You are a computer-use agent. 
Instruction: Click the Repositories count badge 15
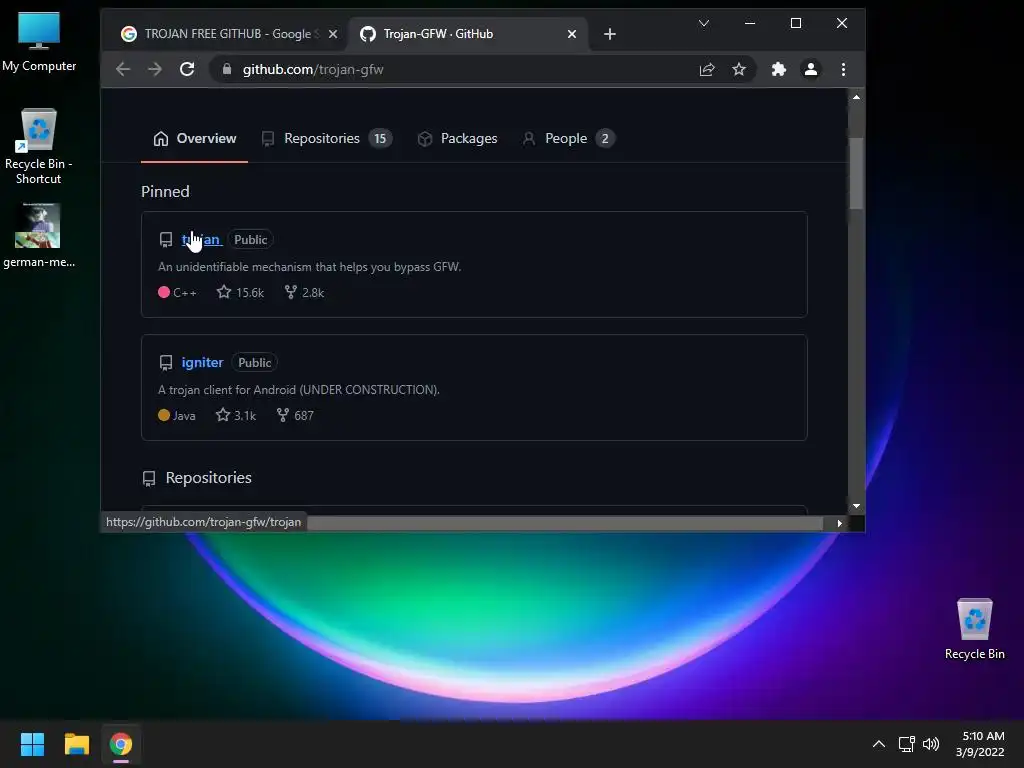click(380, 138)
